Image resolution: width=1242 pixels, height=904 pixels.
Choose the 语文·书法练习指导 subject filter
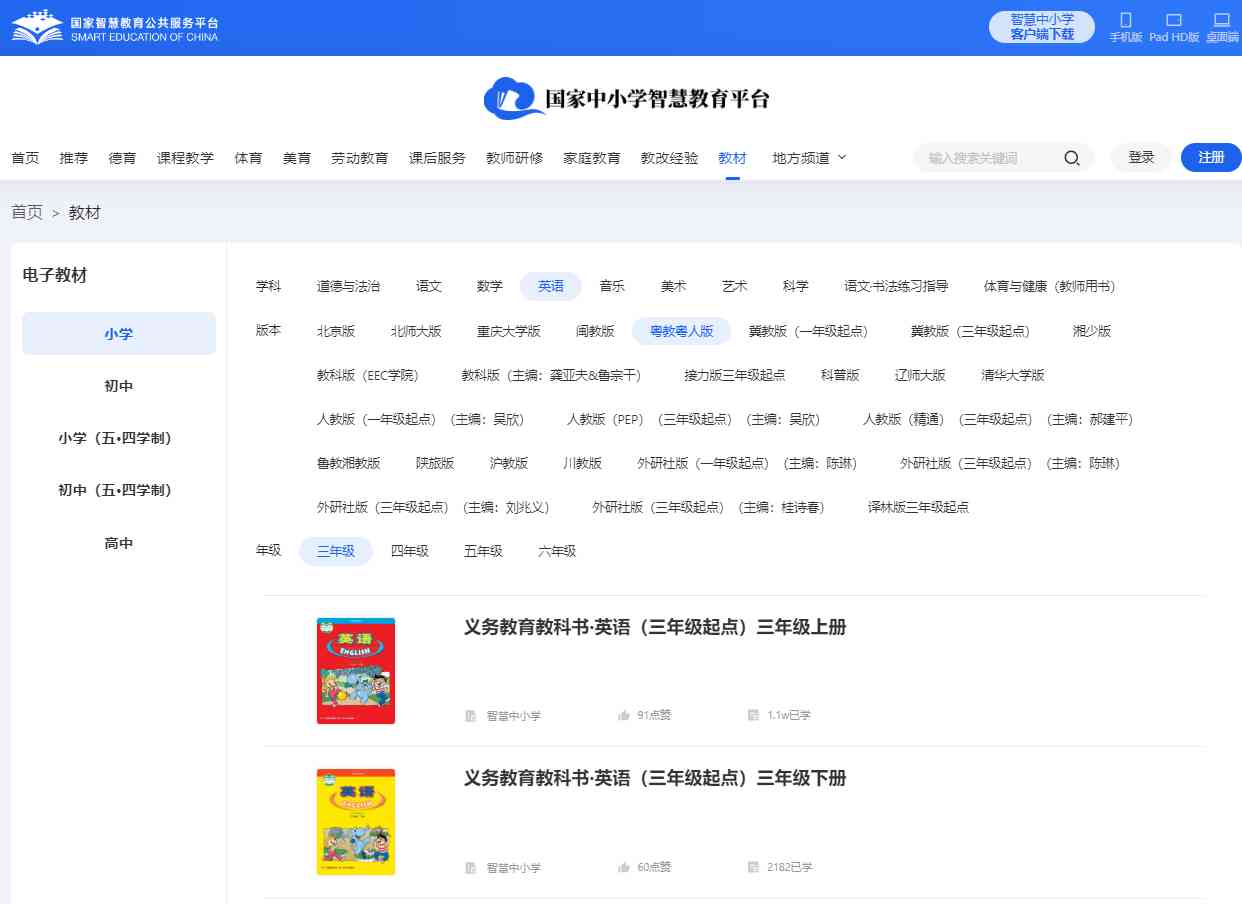[x=896, y=286]
